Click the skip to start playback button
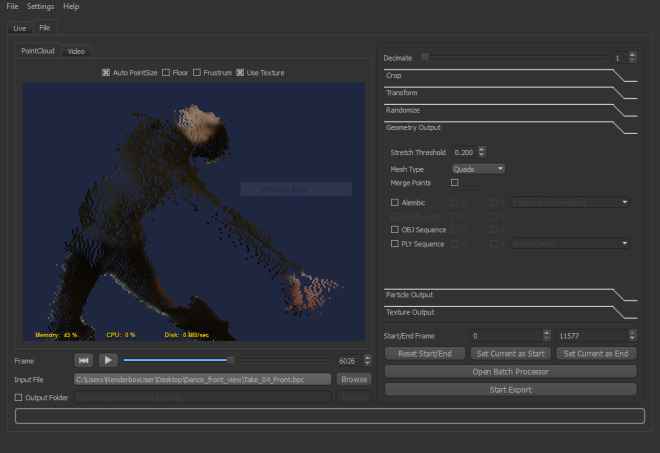Image resolution: width=660 pixels, height=453 pixels. (85, 360)
